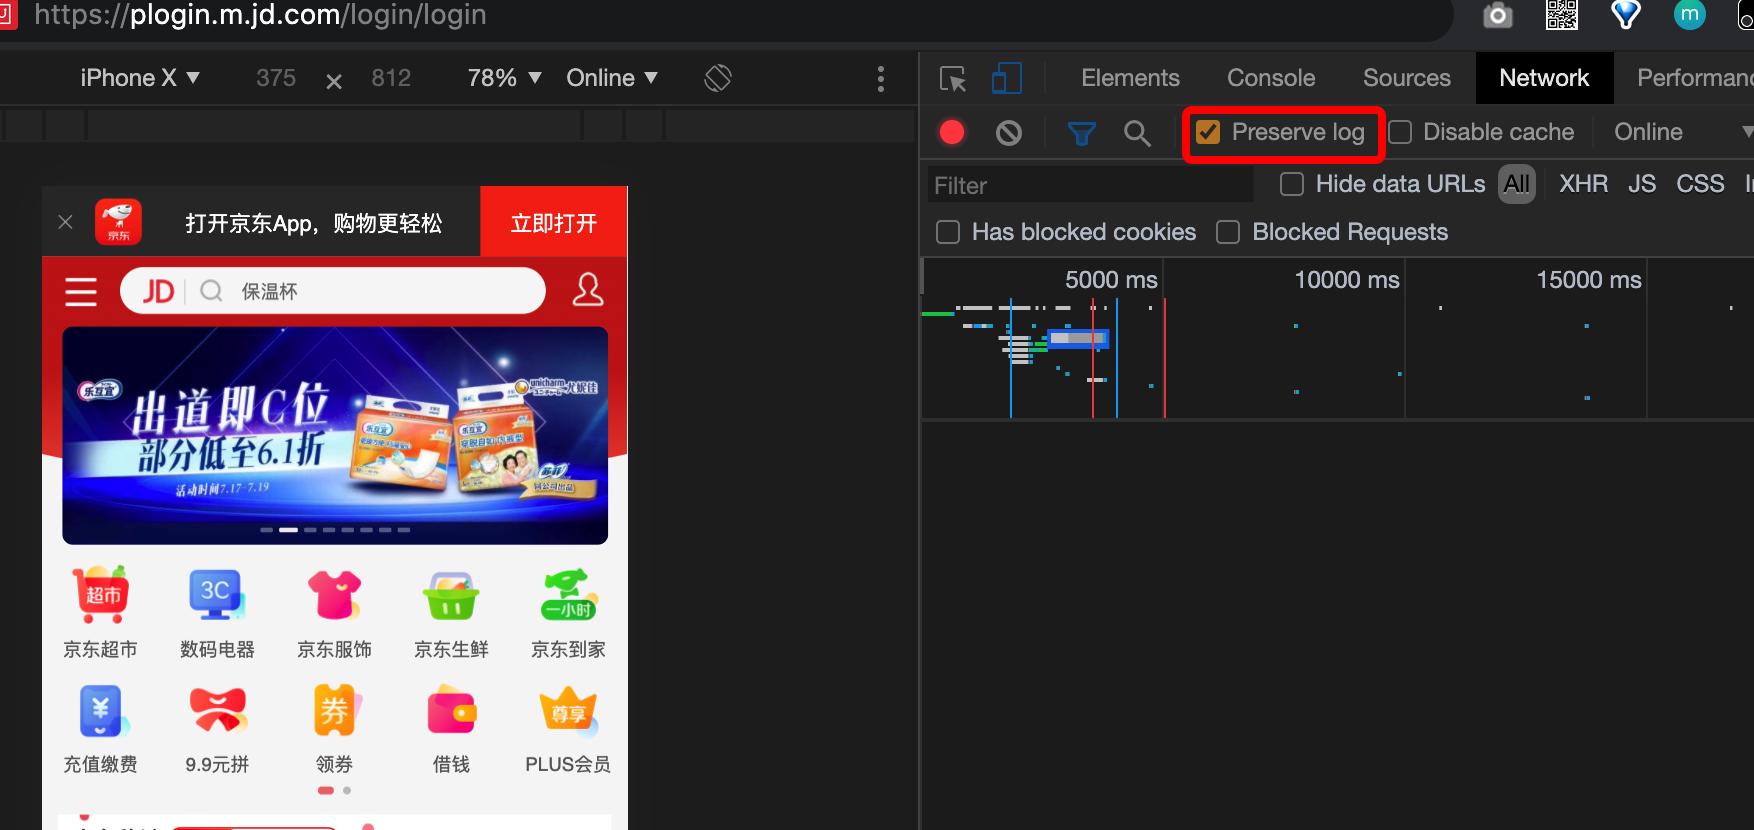Open the 京东到家 category icon
This screenshot has width=1754, height=830.
(568, 595)
